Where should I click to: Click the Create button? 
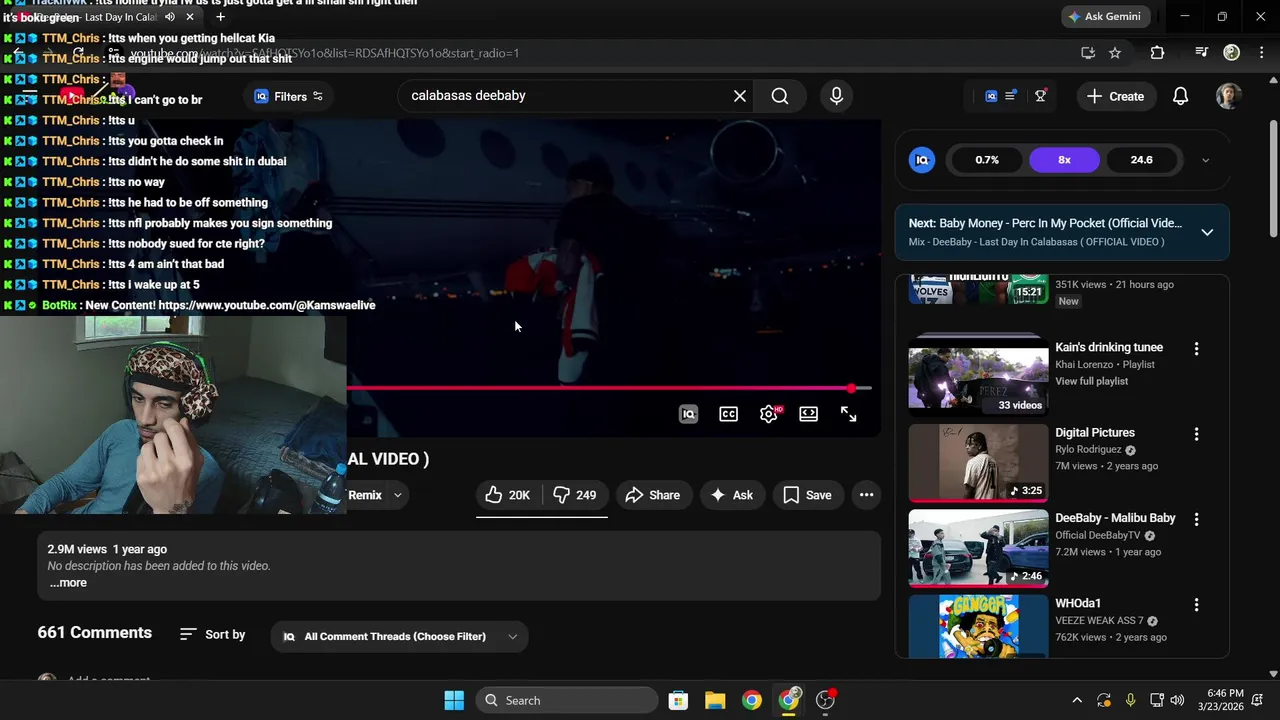(x=1115, y=96)
